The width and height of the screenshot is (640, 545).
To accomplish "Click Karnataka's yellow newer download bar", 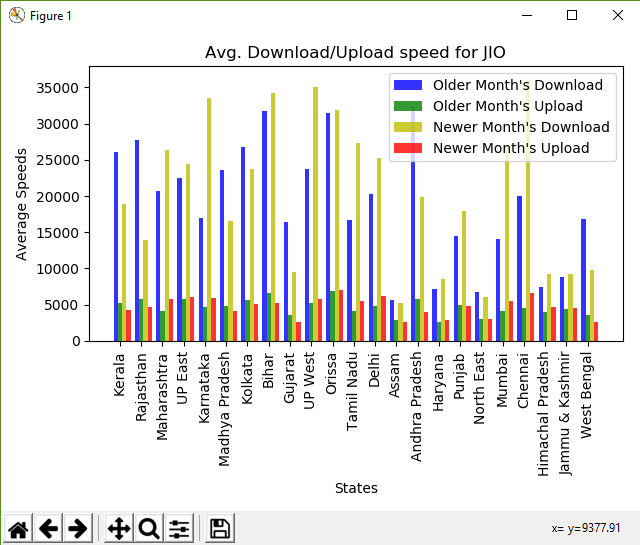I will [209, 220].
